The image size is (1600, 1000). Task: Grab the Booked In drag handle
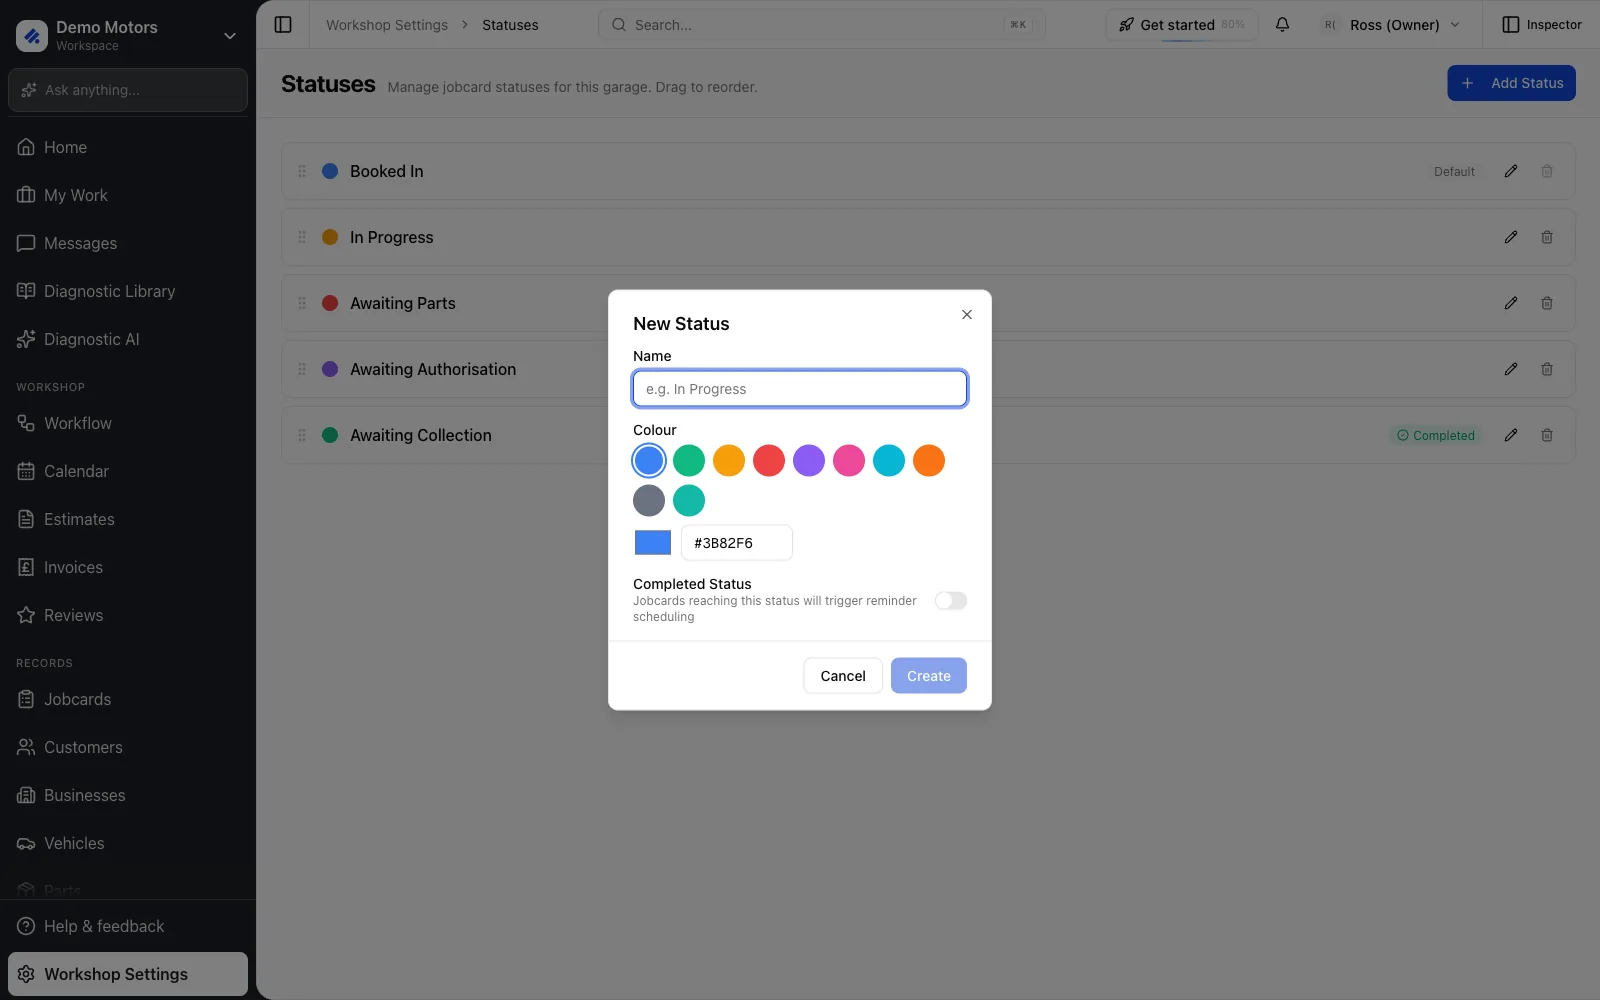tap(302, 171)
